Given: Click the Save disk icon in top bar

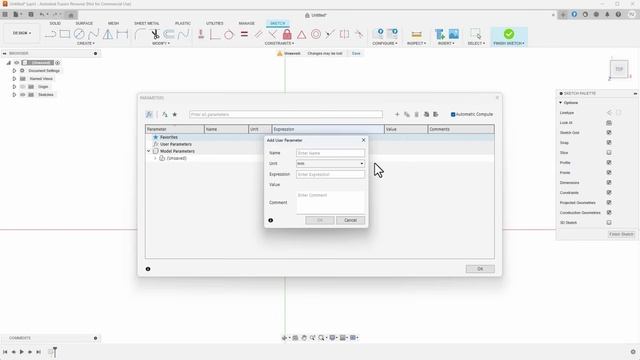Looking at the screenshot, I should pyautogui.click(x=31, y=15).
